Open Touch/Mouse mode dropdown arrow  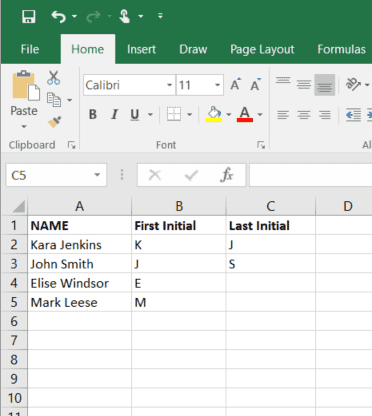tap(141, 16)
